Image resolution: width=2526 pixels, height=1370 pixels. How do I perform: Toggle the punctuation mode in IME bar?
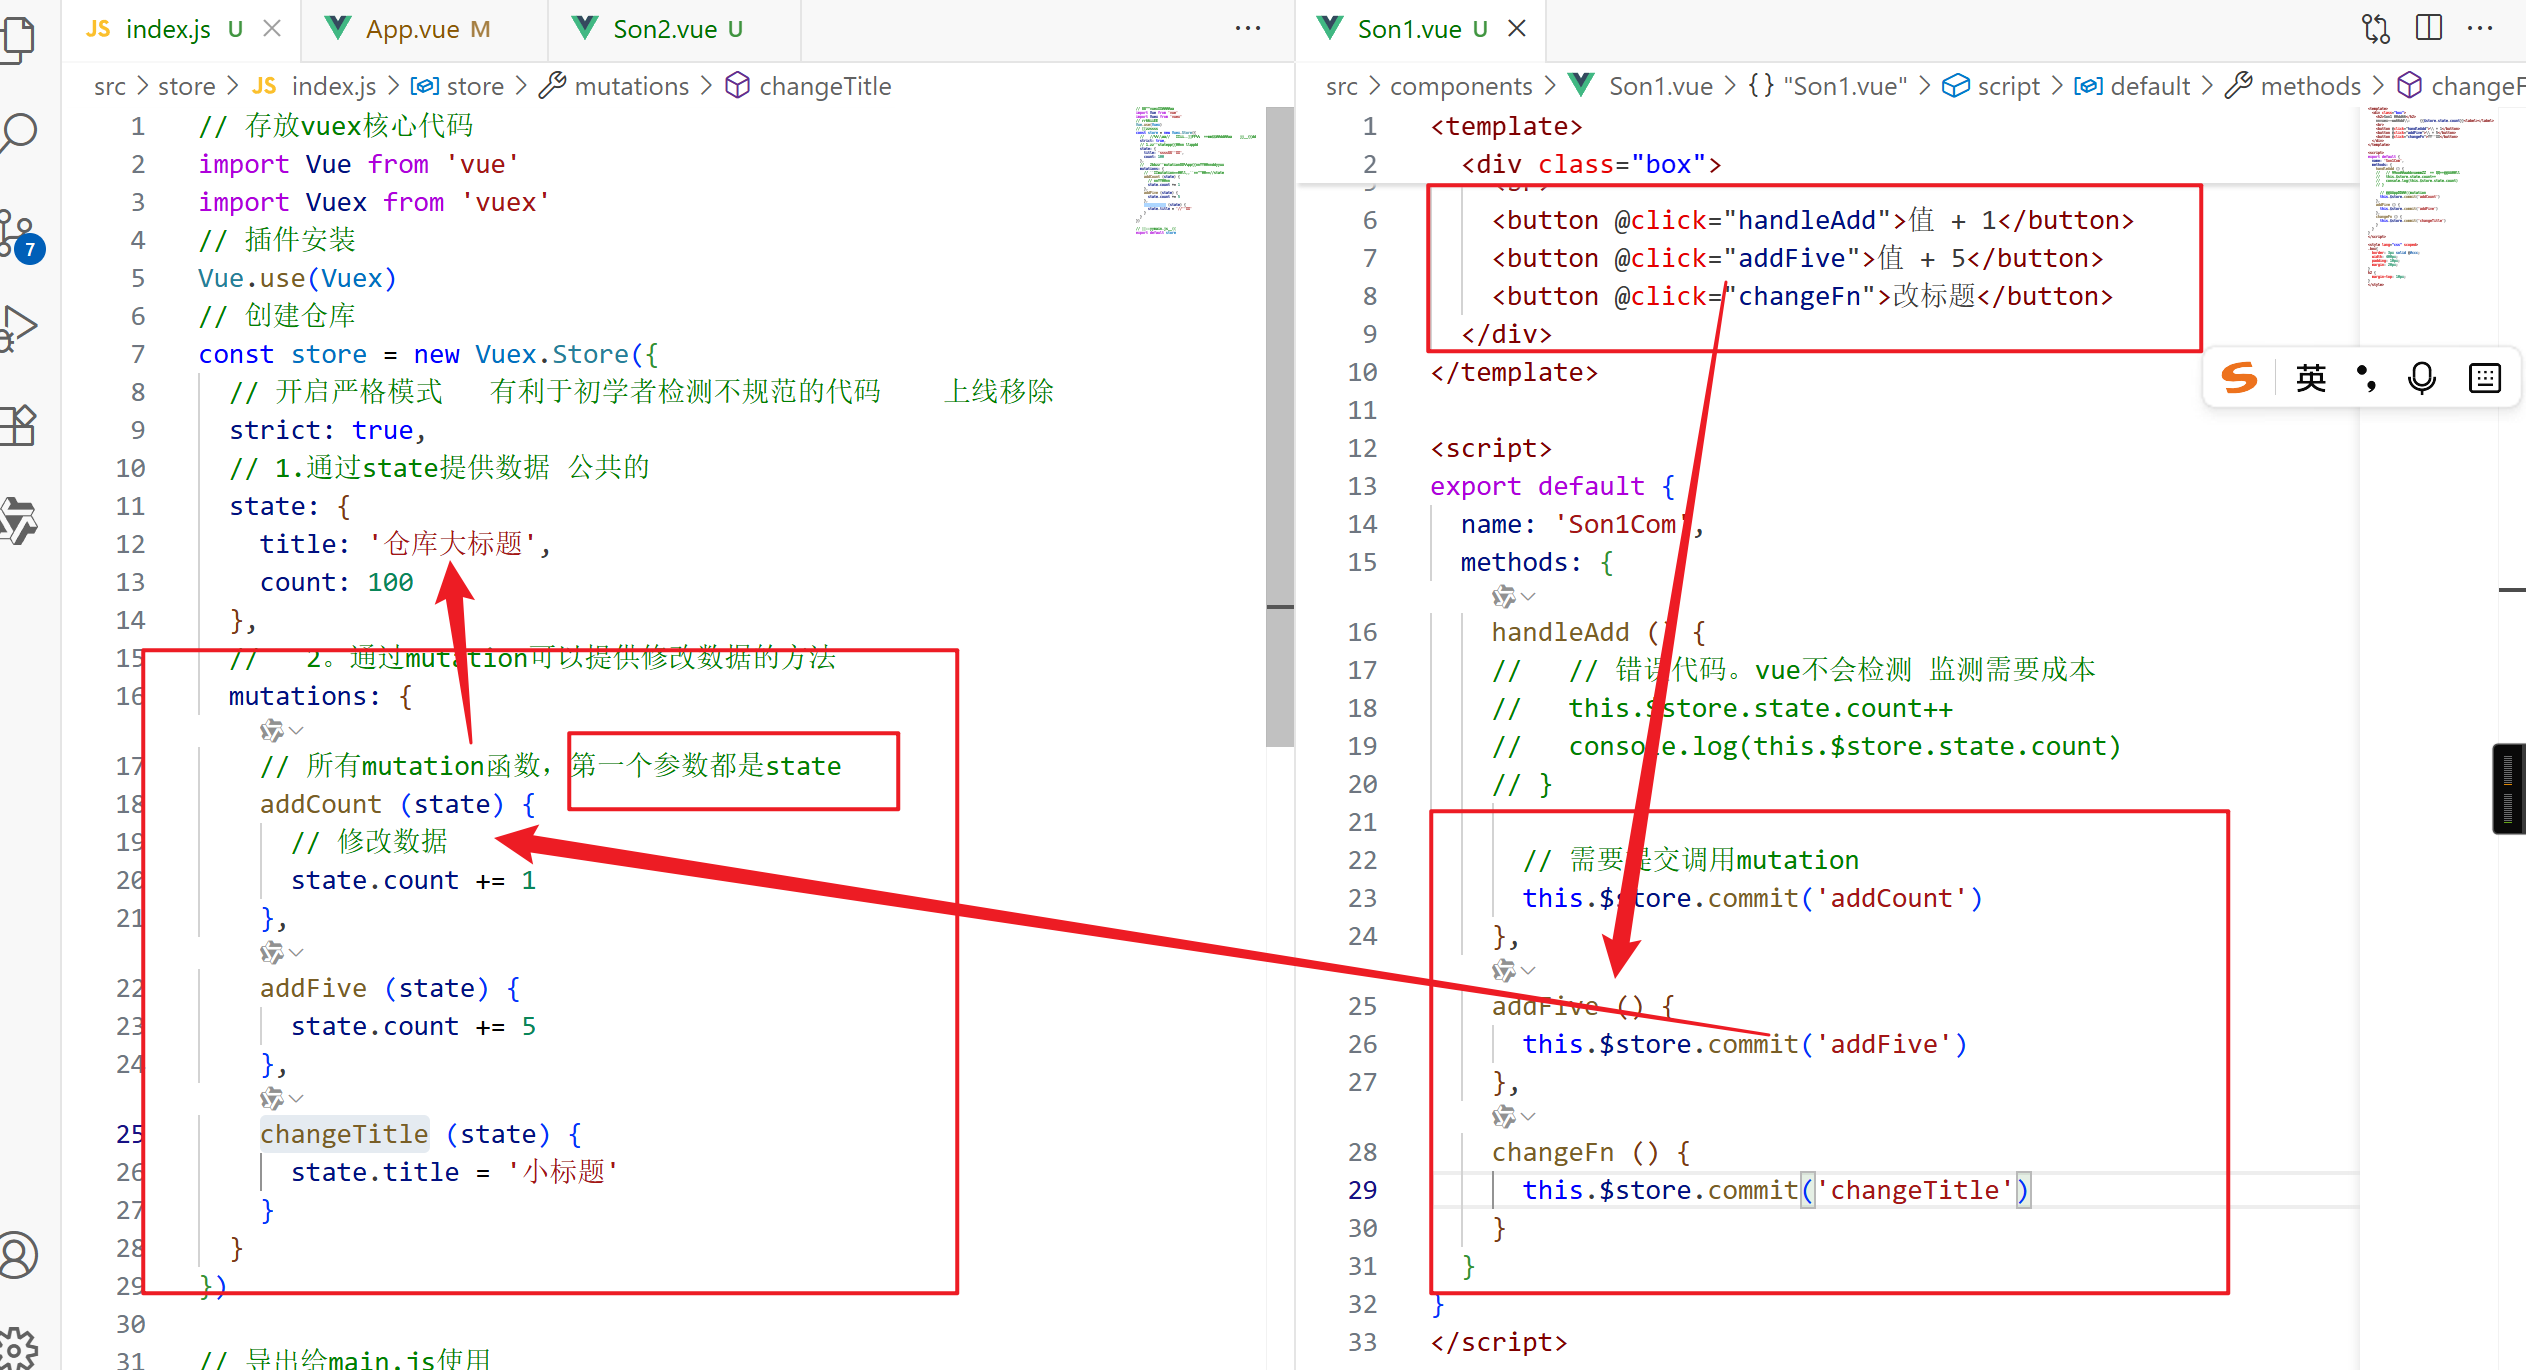(x=2366, y=378)
